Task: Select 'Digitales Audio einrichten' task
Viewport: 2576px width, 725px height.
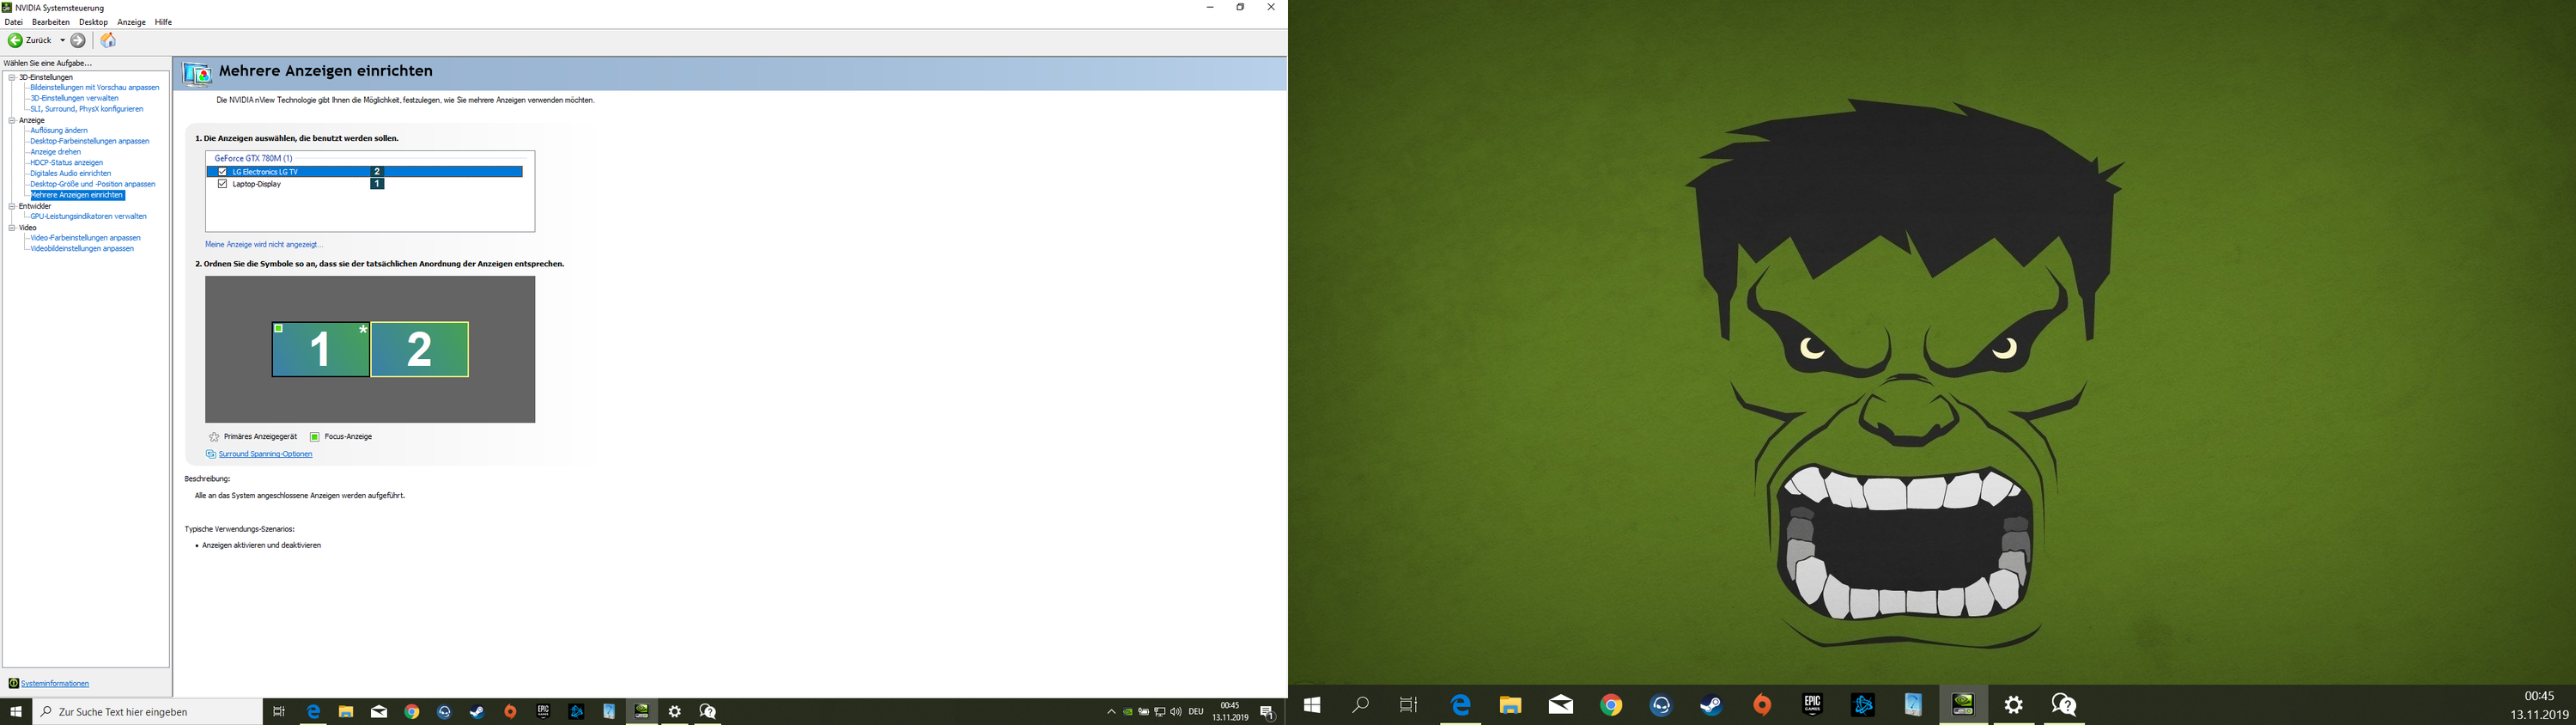Action: (x=71, y=173)
